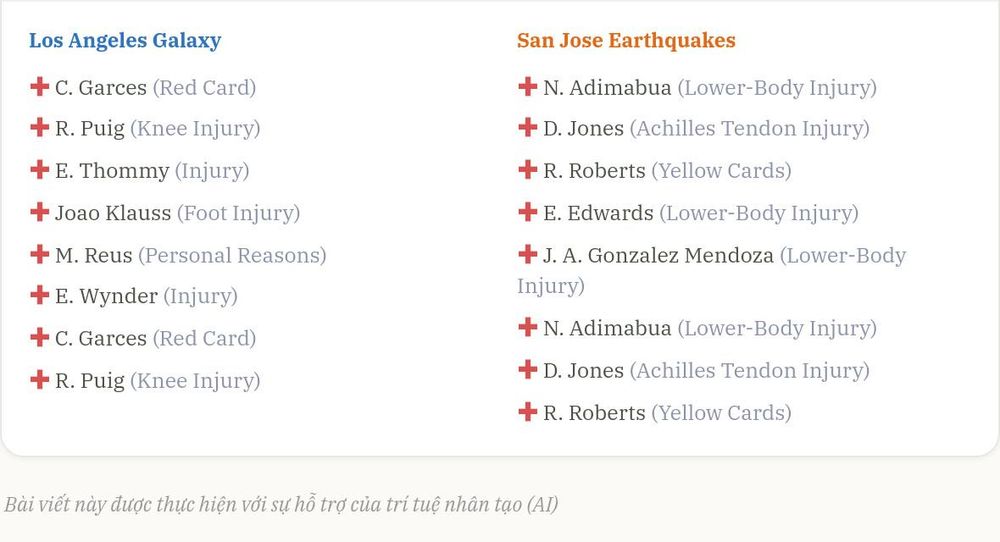Screen dimensions: 1000x542
Task: Click the J. A. Gonzalez Mendoza player name
Action: (658, 256)
